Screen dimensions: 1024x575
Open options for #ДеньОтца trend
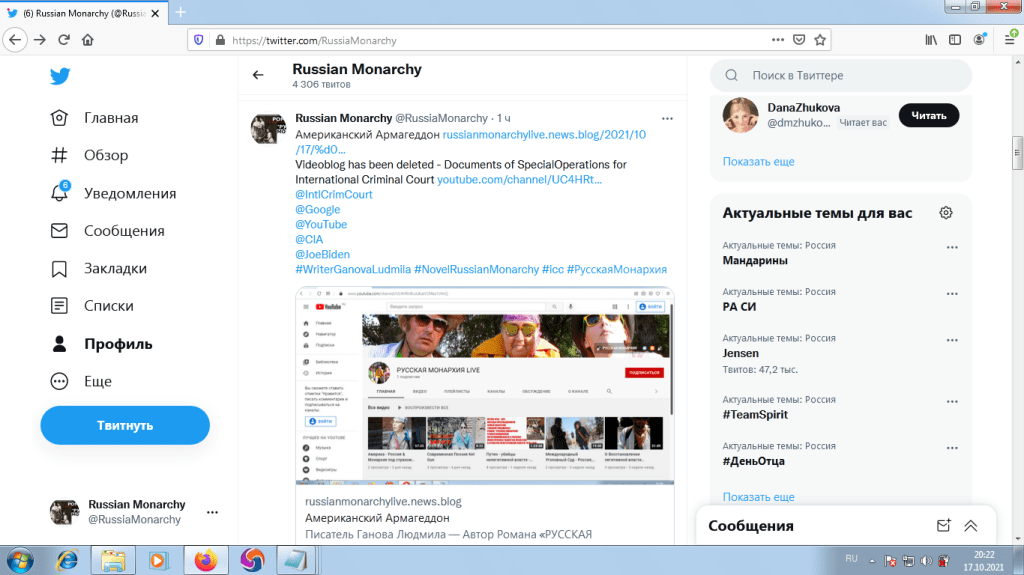952,448
